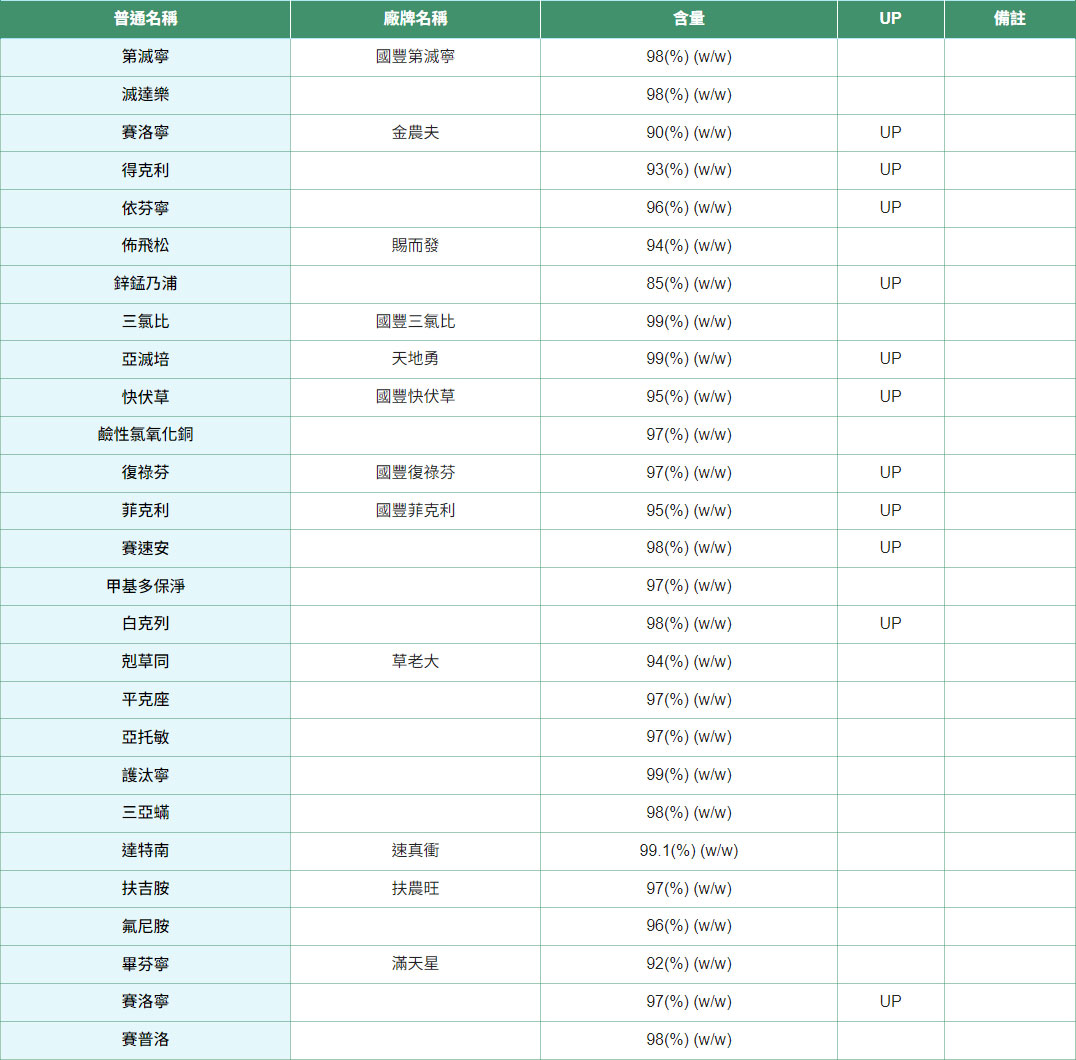The height and width of the screenshot is (1060, 1076).
Task: Click the 鹼性氯氧化銅 name cell
Action: pyautogui.click(x=145, y=435)
